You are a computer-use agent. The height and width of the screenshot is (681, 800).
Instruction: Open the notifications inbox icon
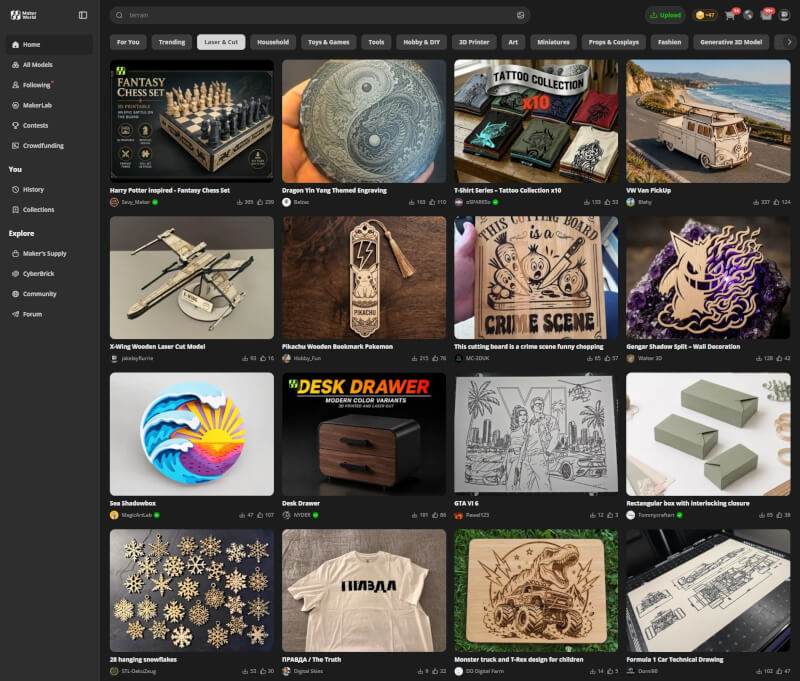[766, 15]
